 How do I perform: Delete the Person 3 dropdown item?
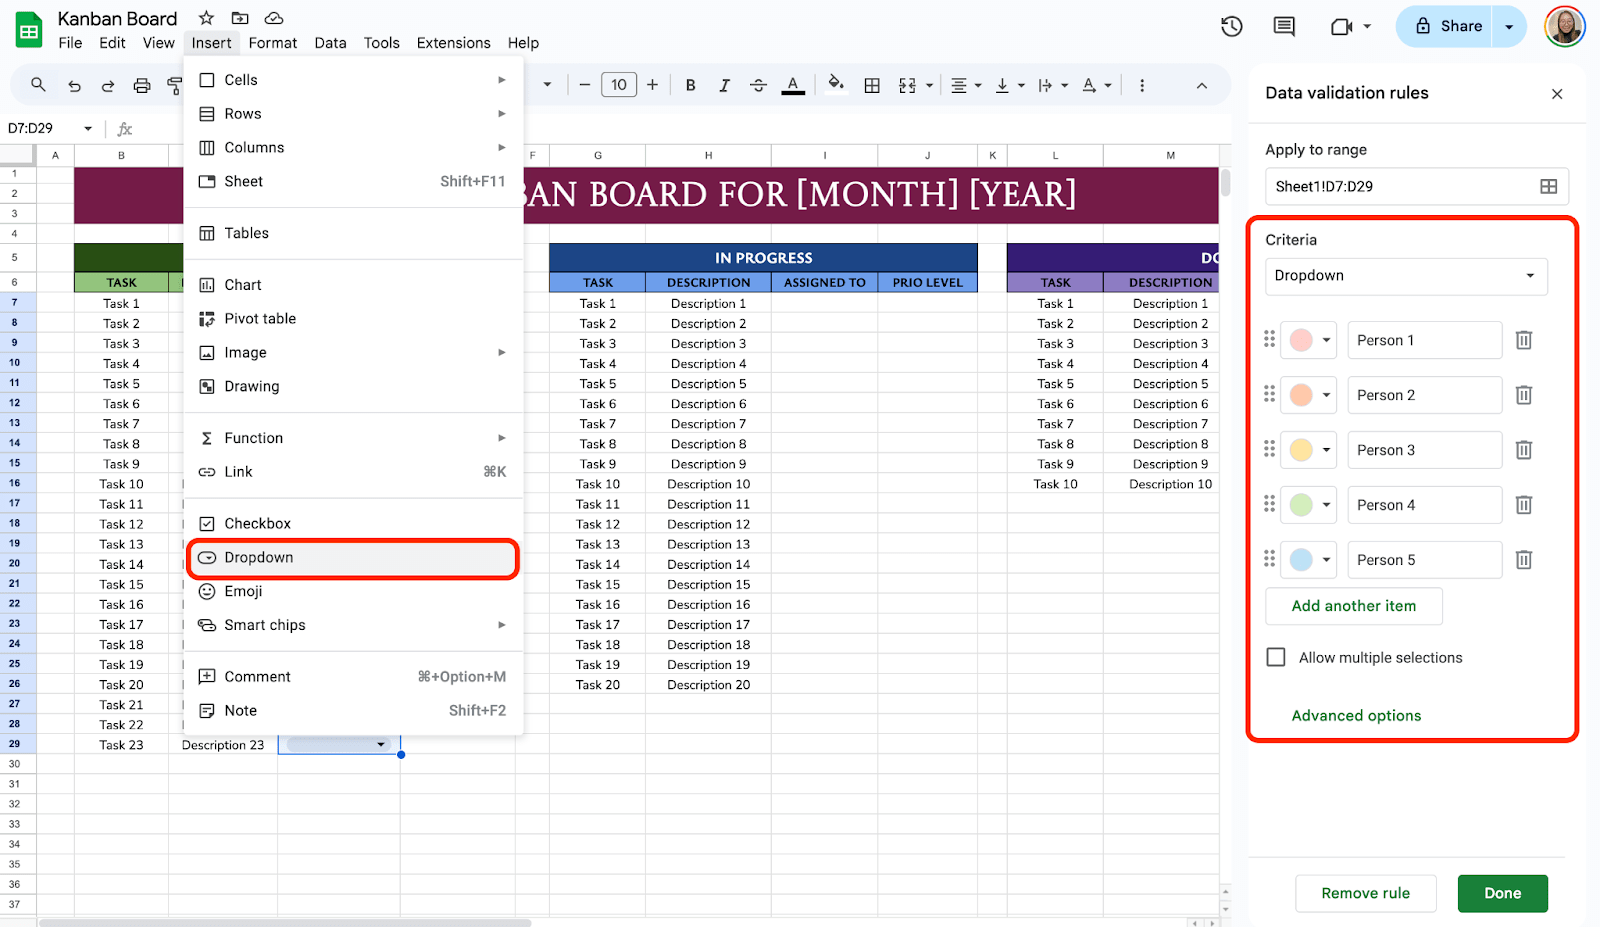[x=1523, y=450]
